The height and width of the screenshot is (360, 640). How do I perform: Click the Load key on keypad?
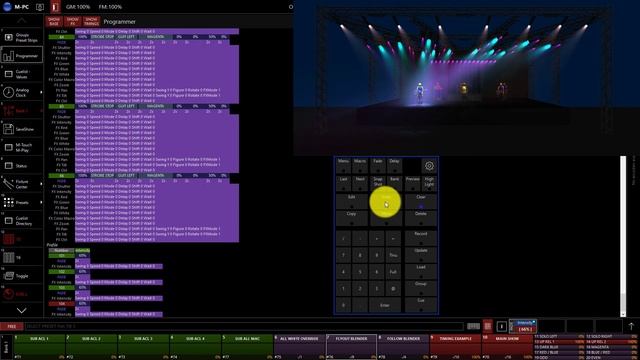(421, 271)
